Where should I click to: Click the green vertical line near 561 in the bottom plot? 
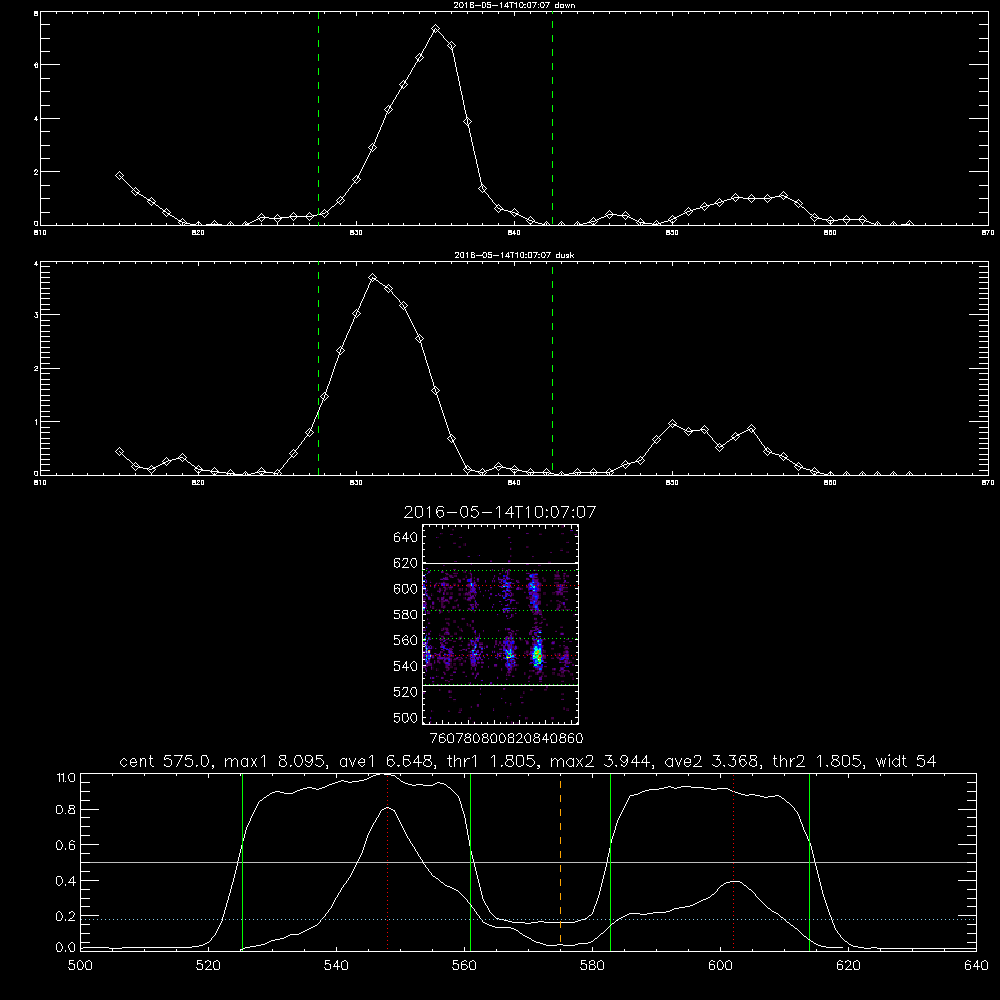[471, 861]
